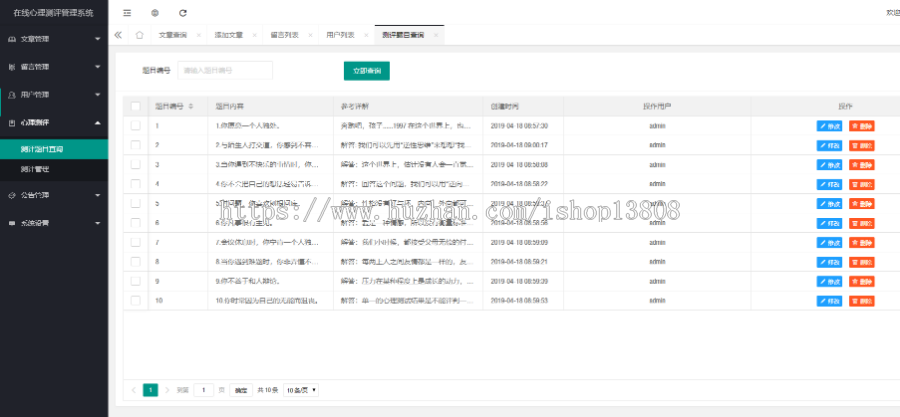The width and height of the screenshot is (900, 417).
Task: Check the checkbox for row 9
Action: (135, 282)
